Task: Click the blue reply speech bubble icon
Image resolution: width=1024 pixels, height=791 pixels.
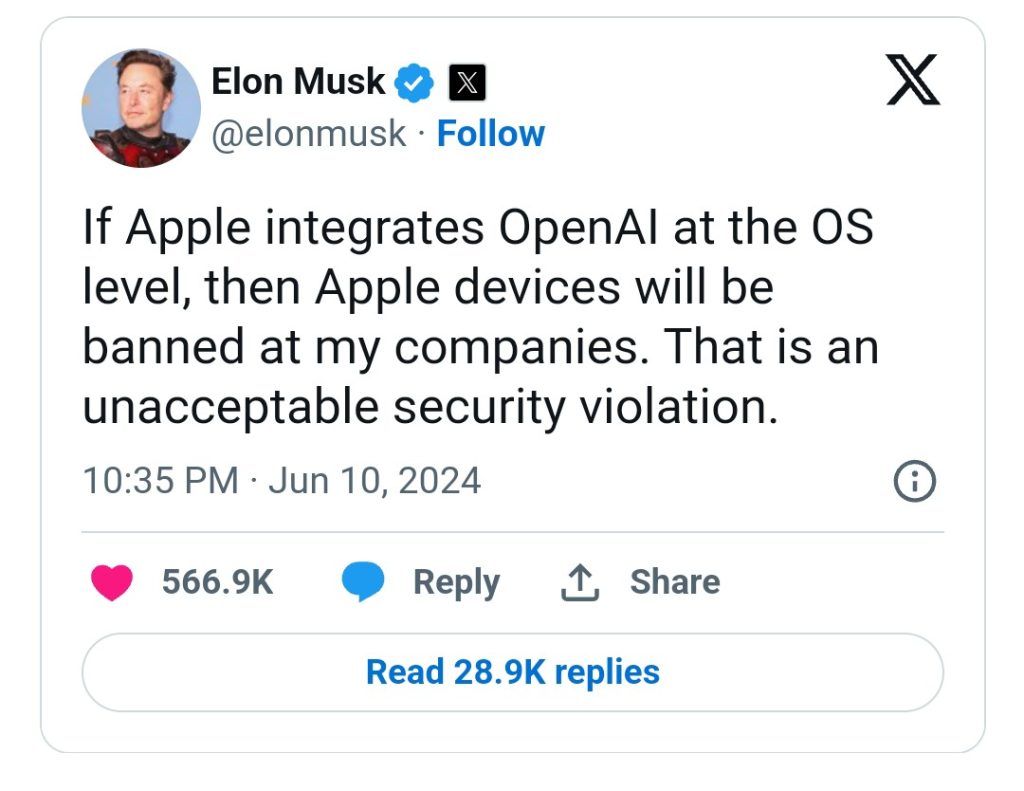Action: coord(363,582)
